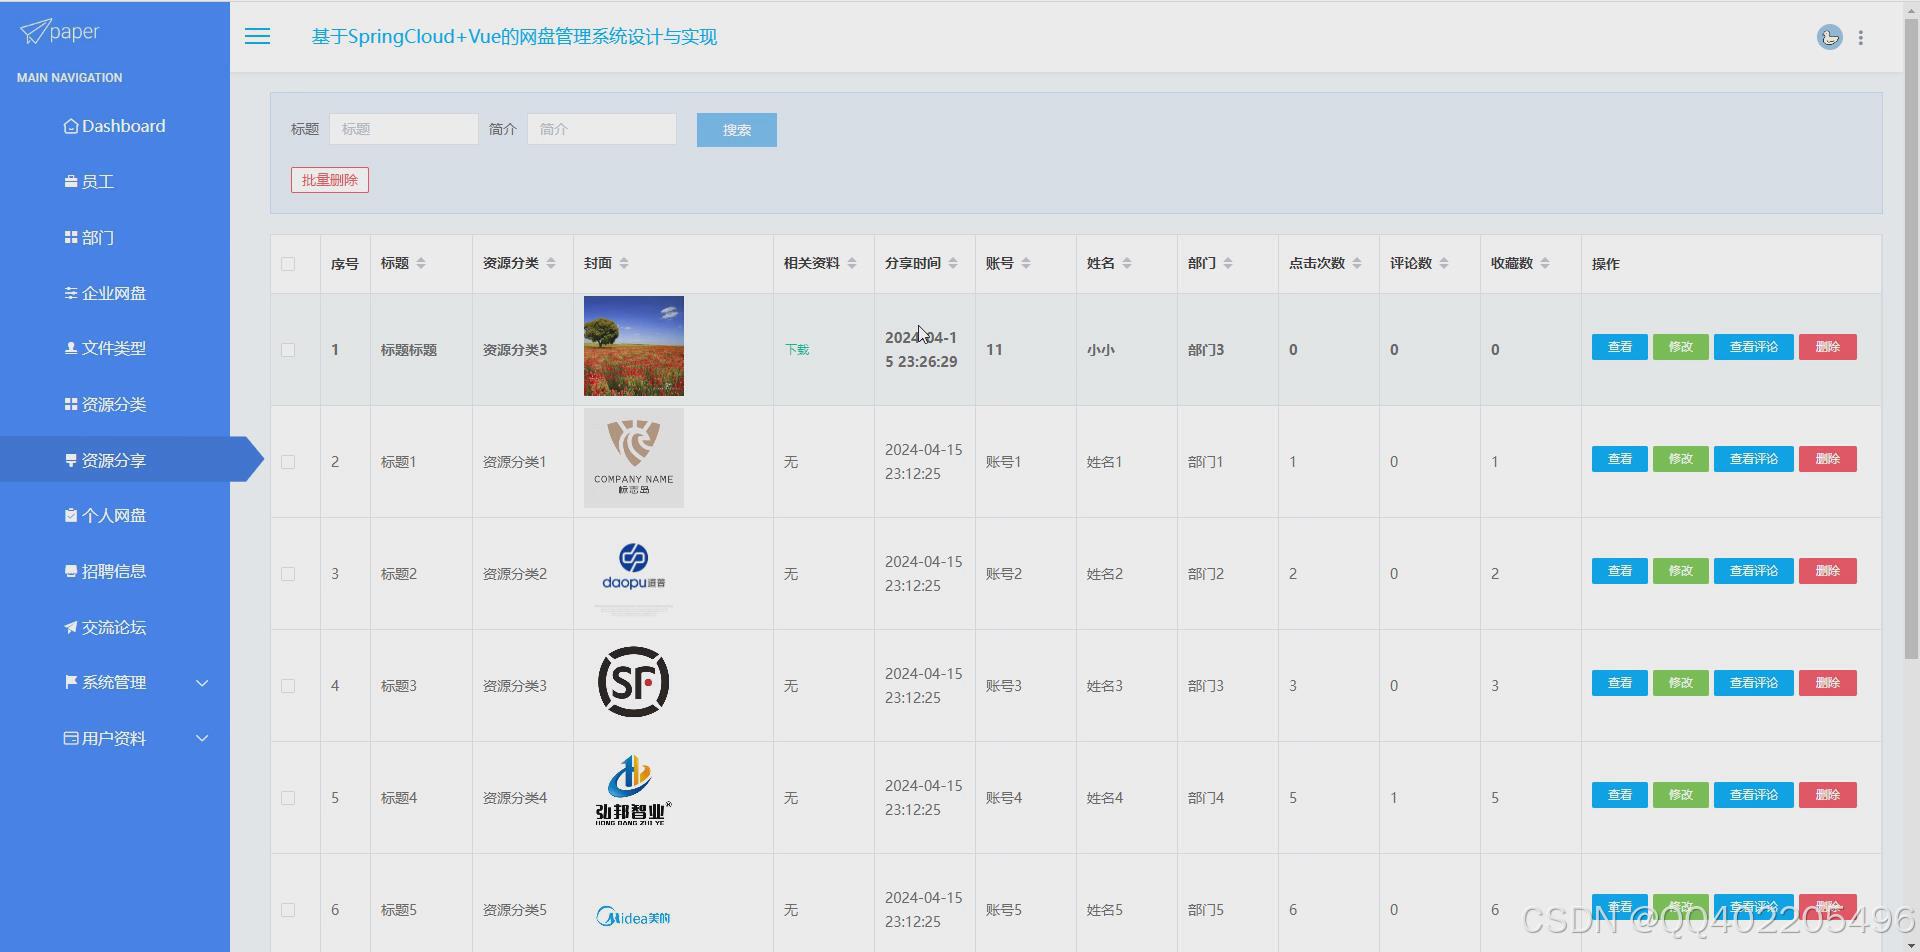1920x952 pixels.
Task: Click the 搜索 search button
Action: coord(736,129)
